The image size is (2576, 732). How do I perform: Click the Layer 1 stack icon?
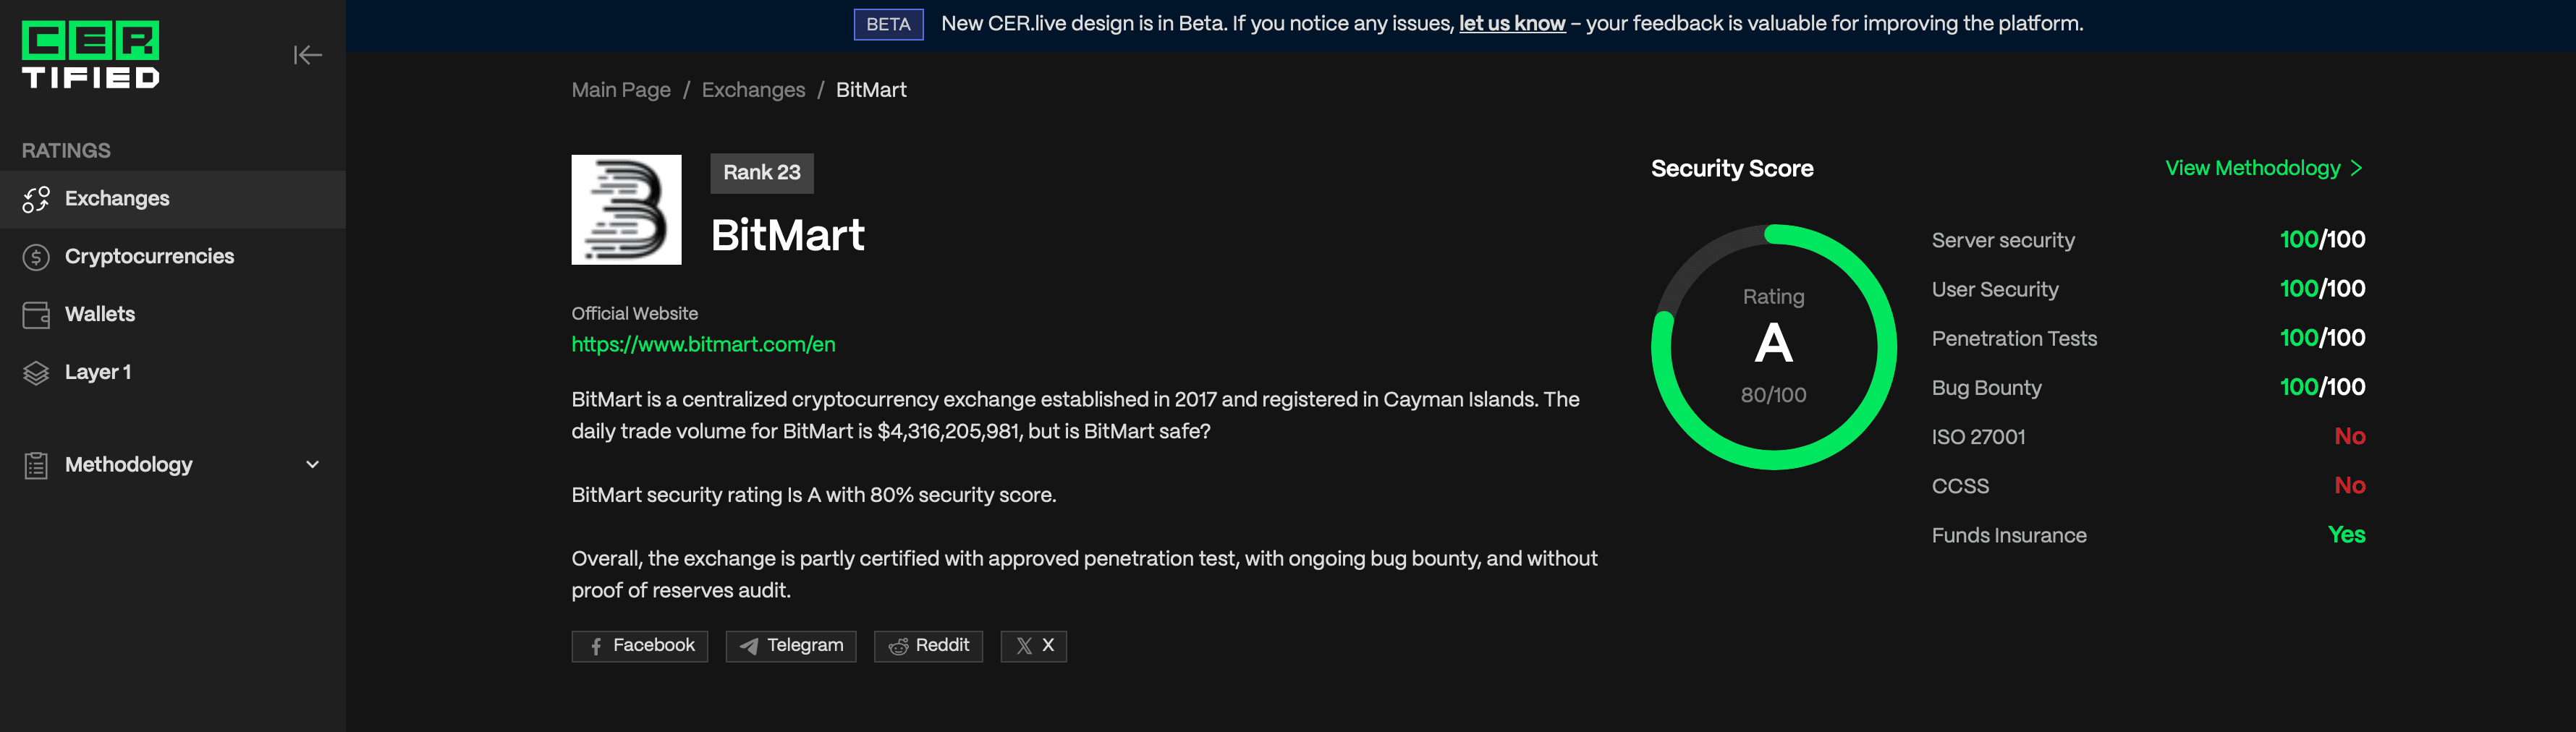pos(36,373)
